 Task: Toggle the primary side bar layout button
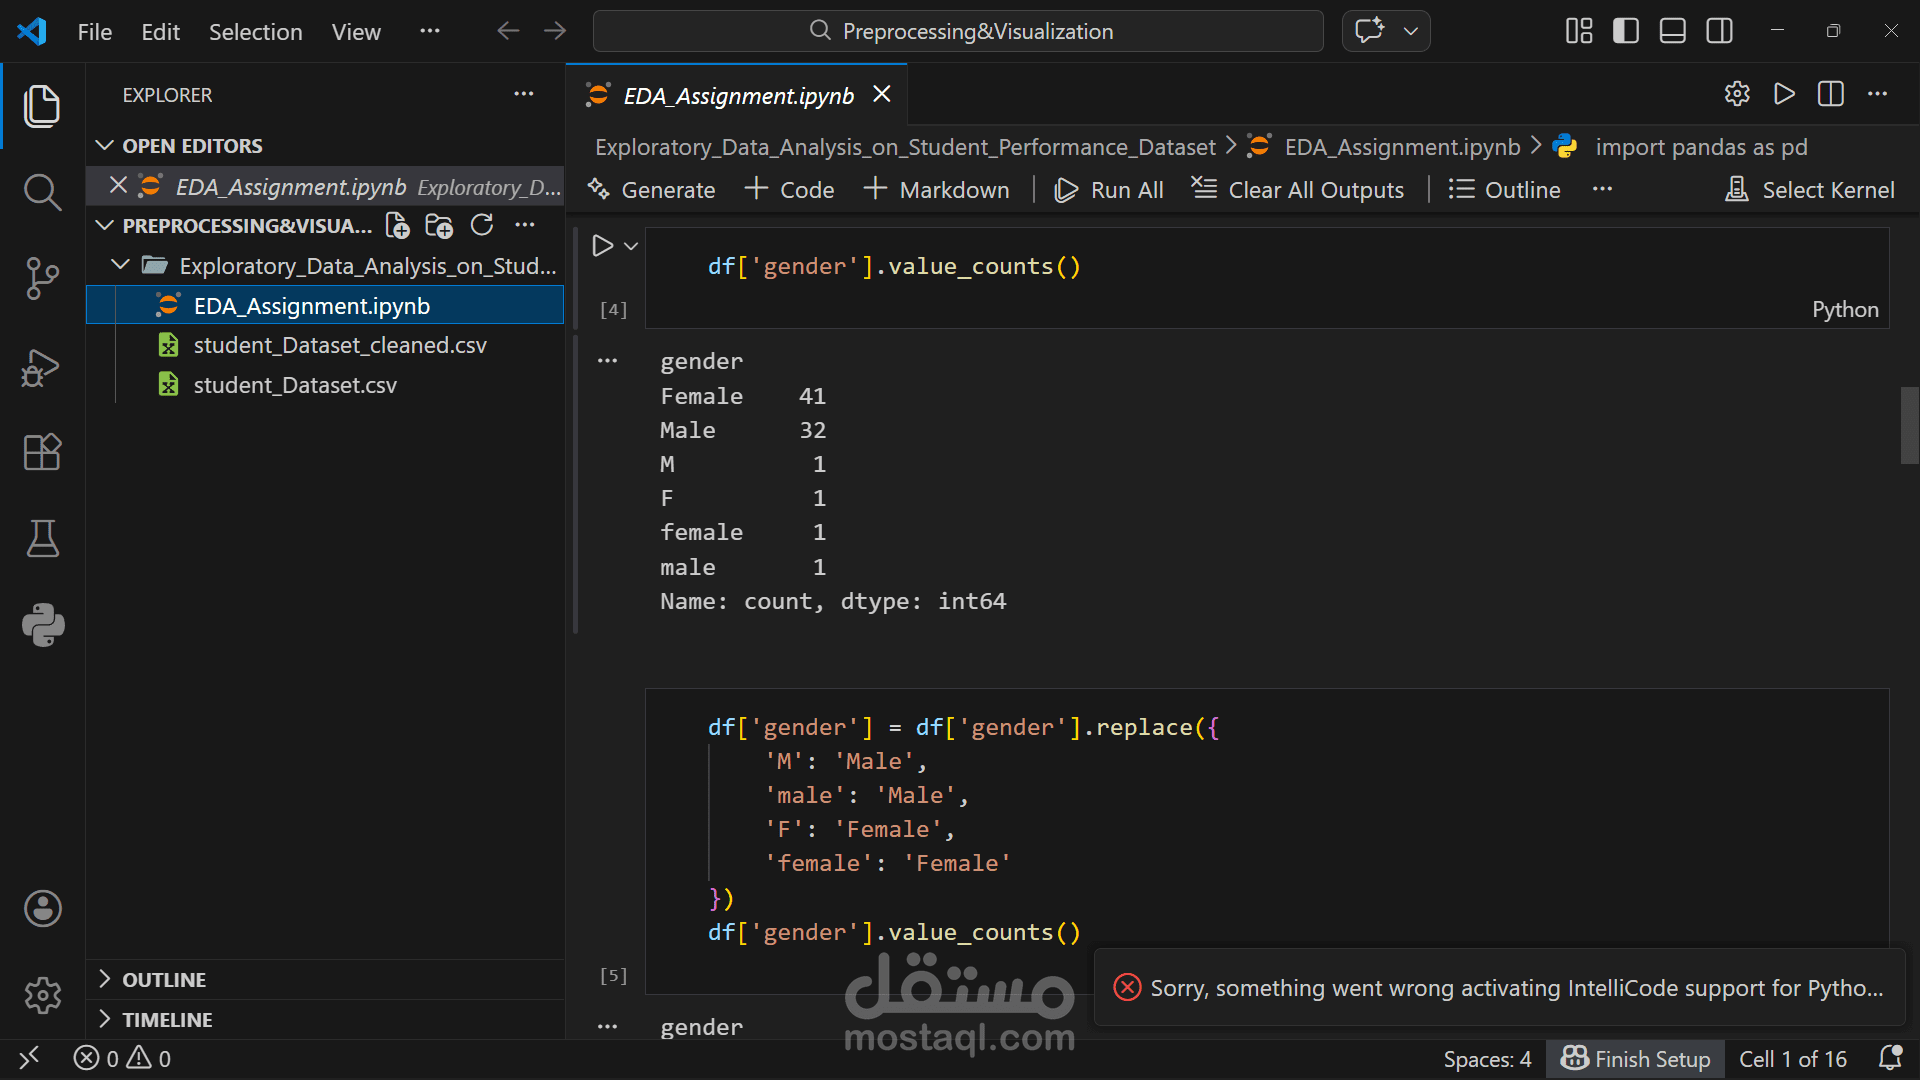click(1626, 31)
